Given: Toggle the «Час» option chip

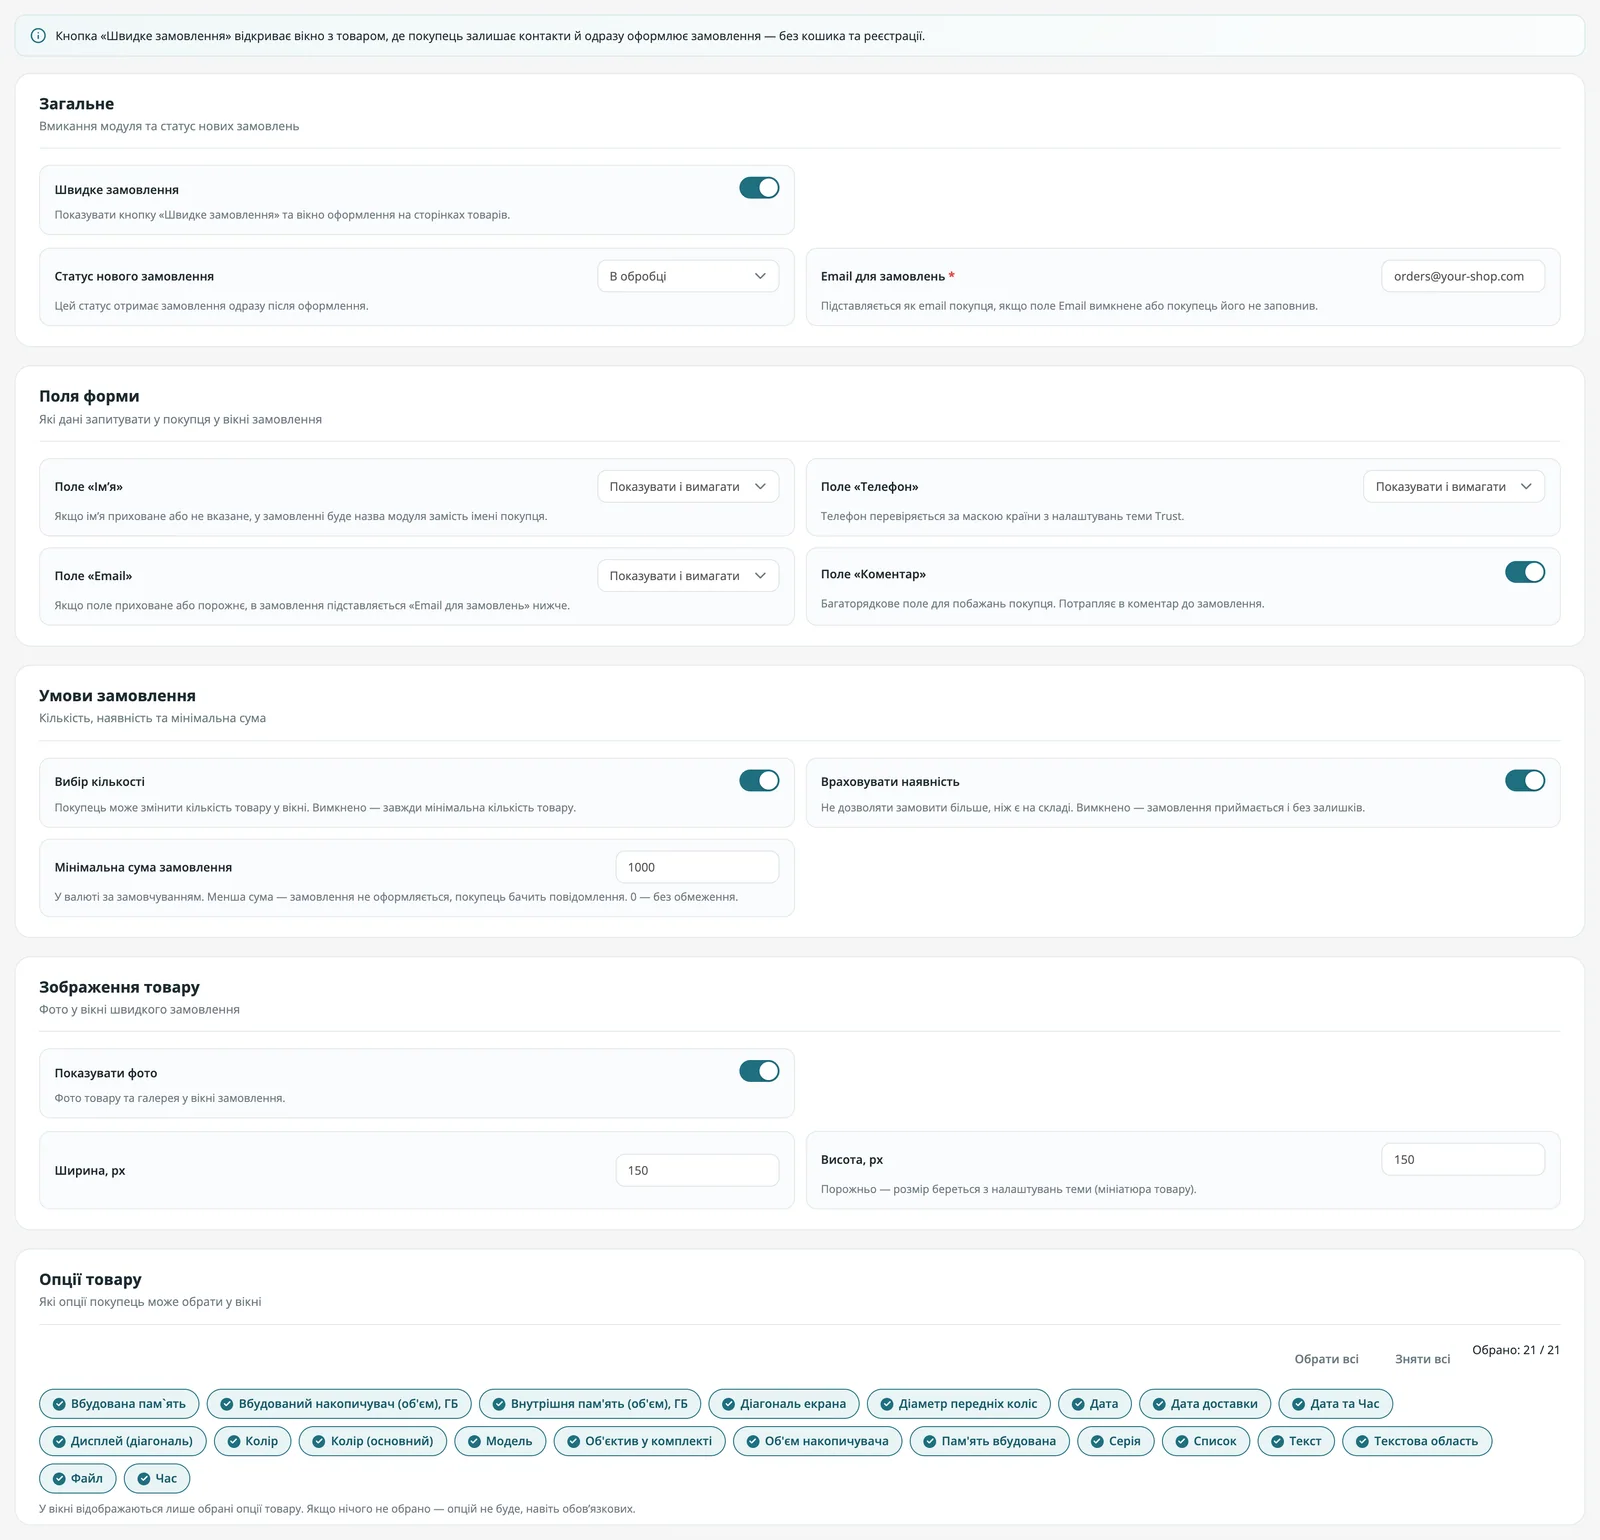Looking at the screenshot, I should pyautogui.click(x=157, y=1478).
